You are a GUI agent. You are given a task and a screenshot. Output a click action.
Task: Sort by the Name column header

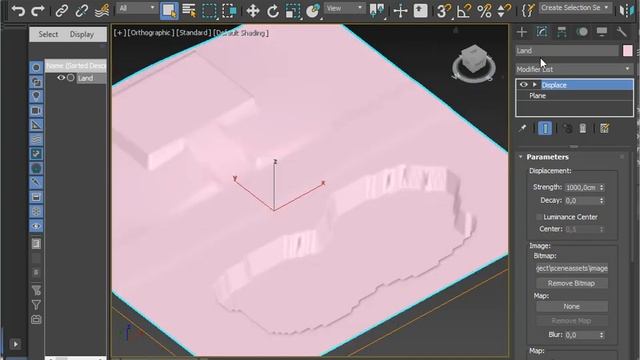pyautogui.click(x=76, y=65)
